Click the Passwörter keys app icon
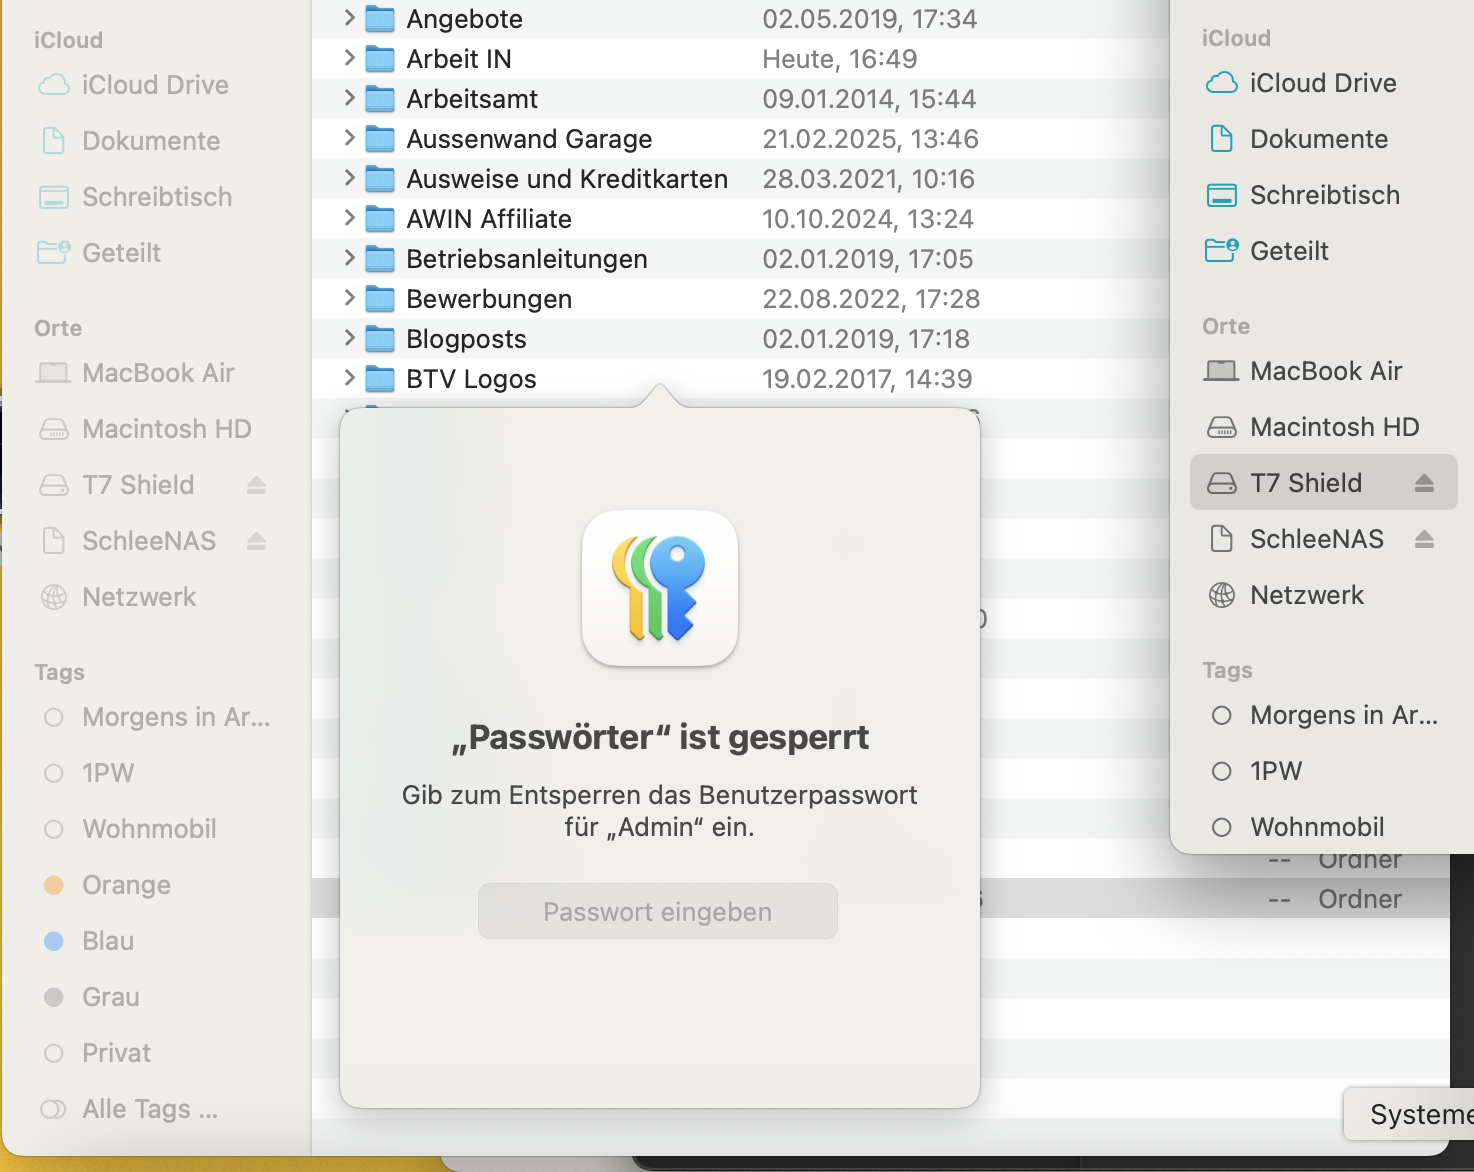This screenshot has height=1172, width=1474. coord(660,588)
